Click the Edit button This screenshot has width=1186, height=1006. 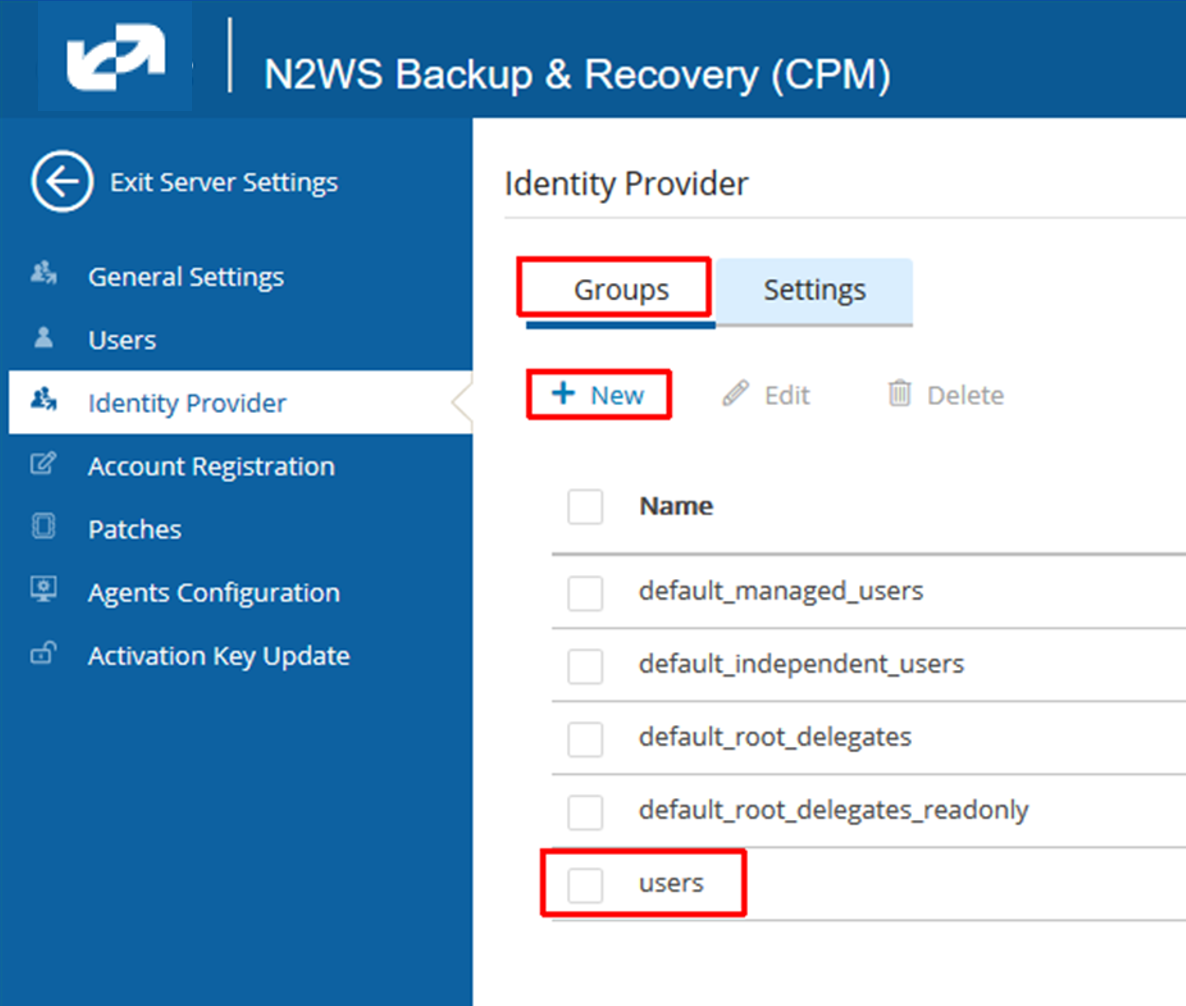click(766, 395)
